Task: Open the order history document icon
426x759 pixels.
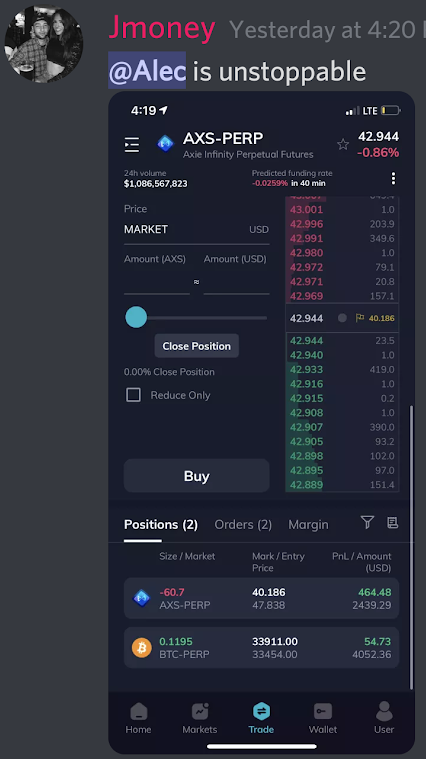Action: (393, 522)
